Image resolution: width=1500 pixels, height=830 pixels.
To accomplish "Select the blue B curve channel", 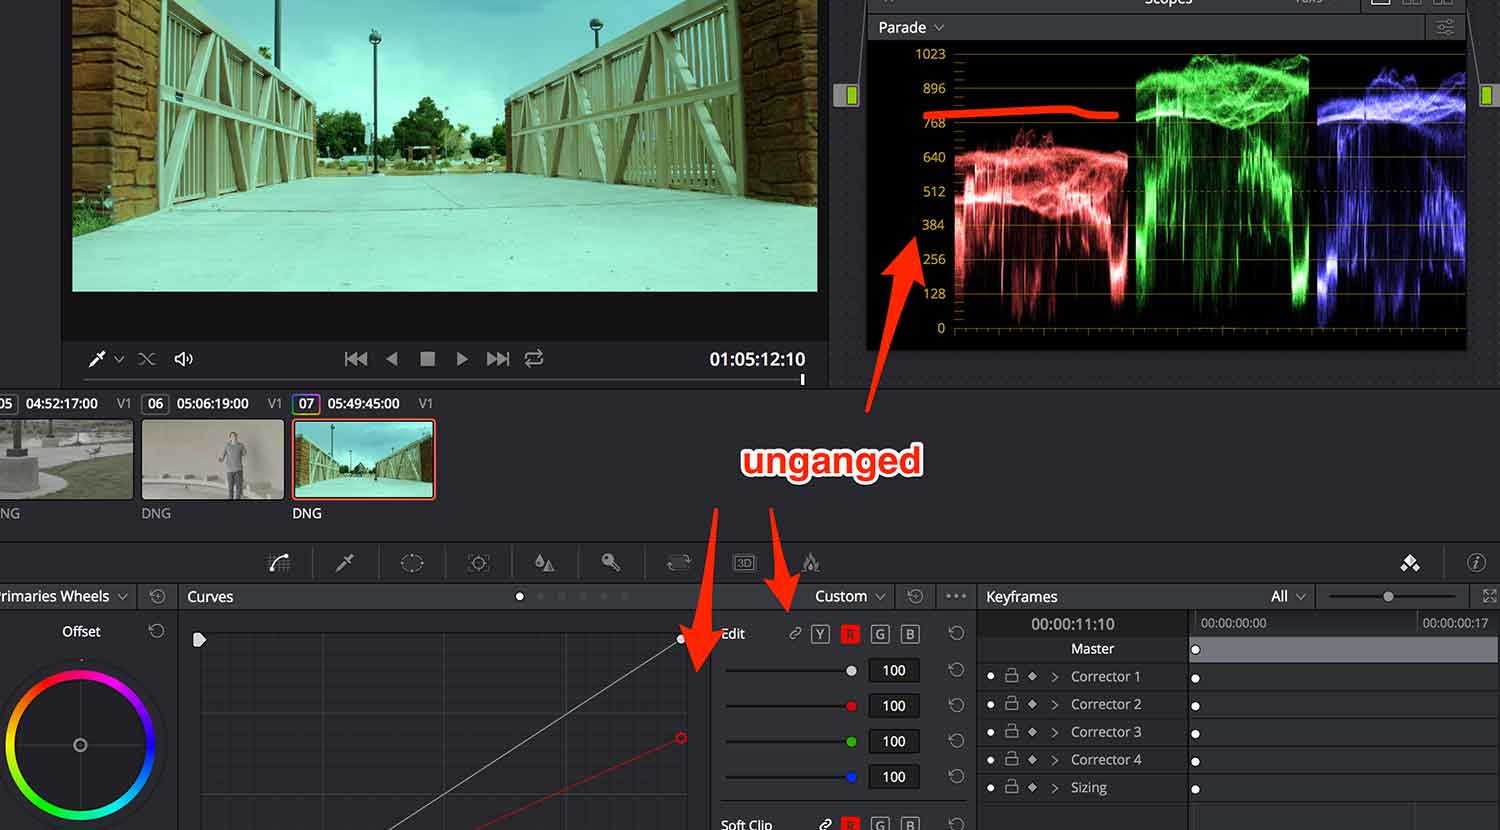I will 909,633.
